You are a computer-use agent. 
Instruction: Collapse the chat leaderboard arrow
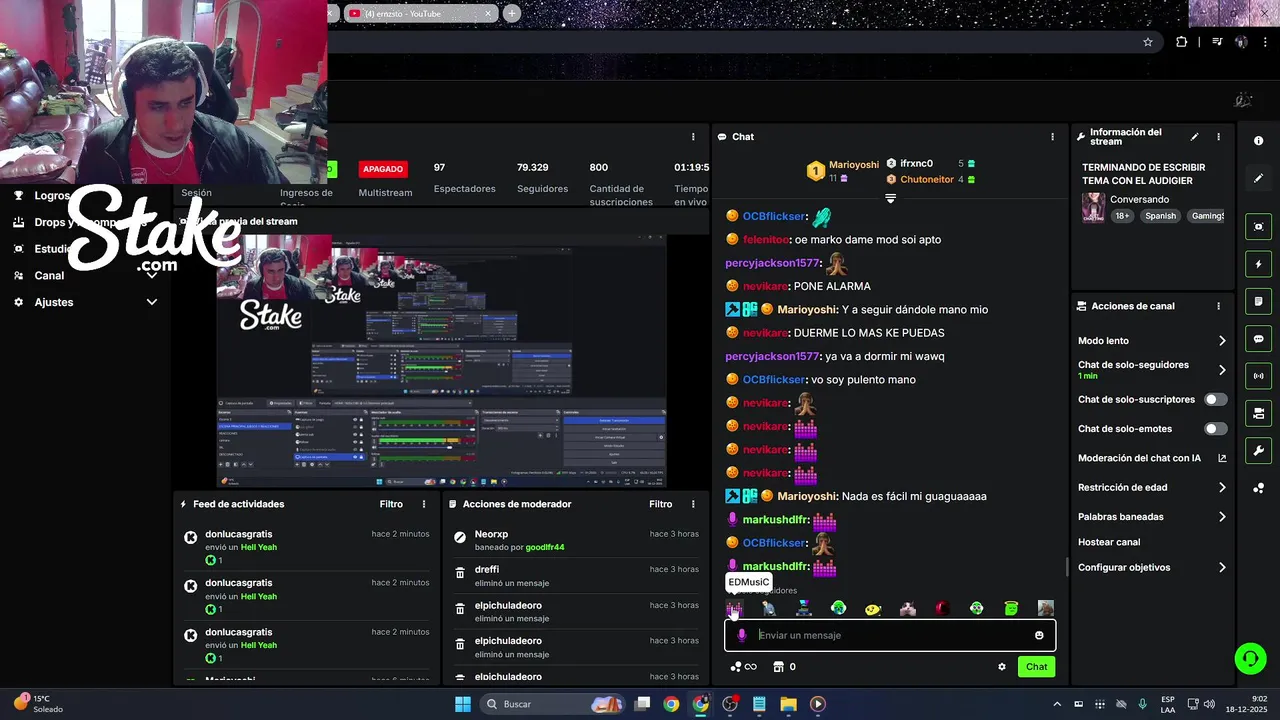point(890,198)
